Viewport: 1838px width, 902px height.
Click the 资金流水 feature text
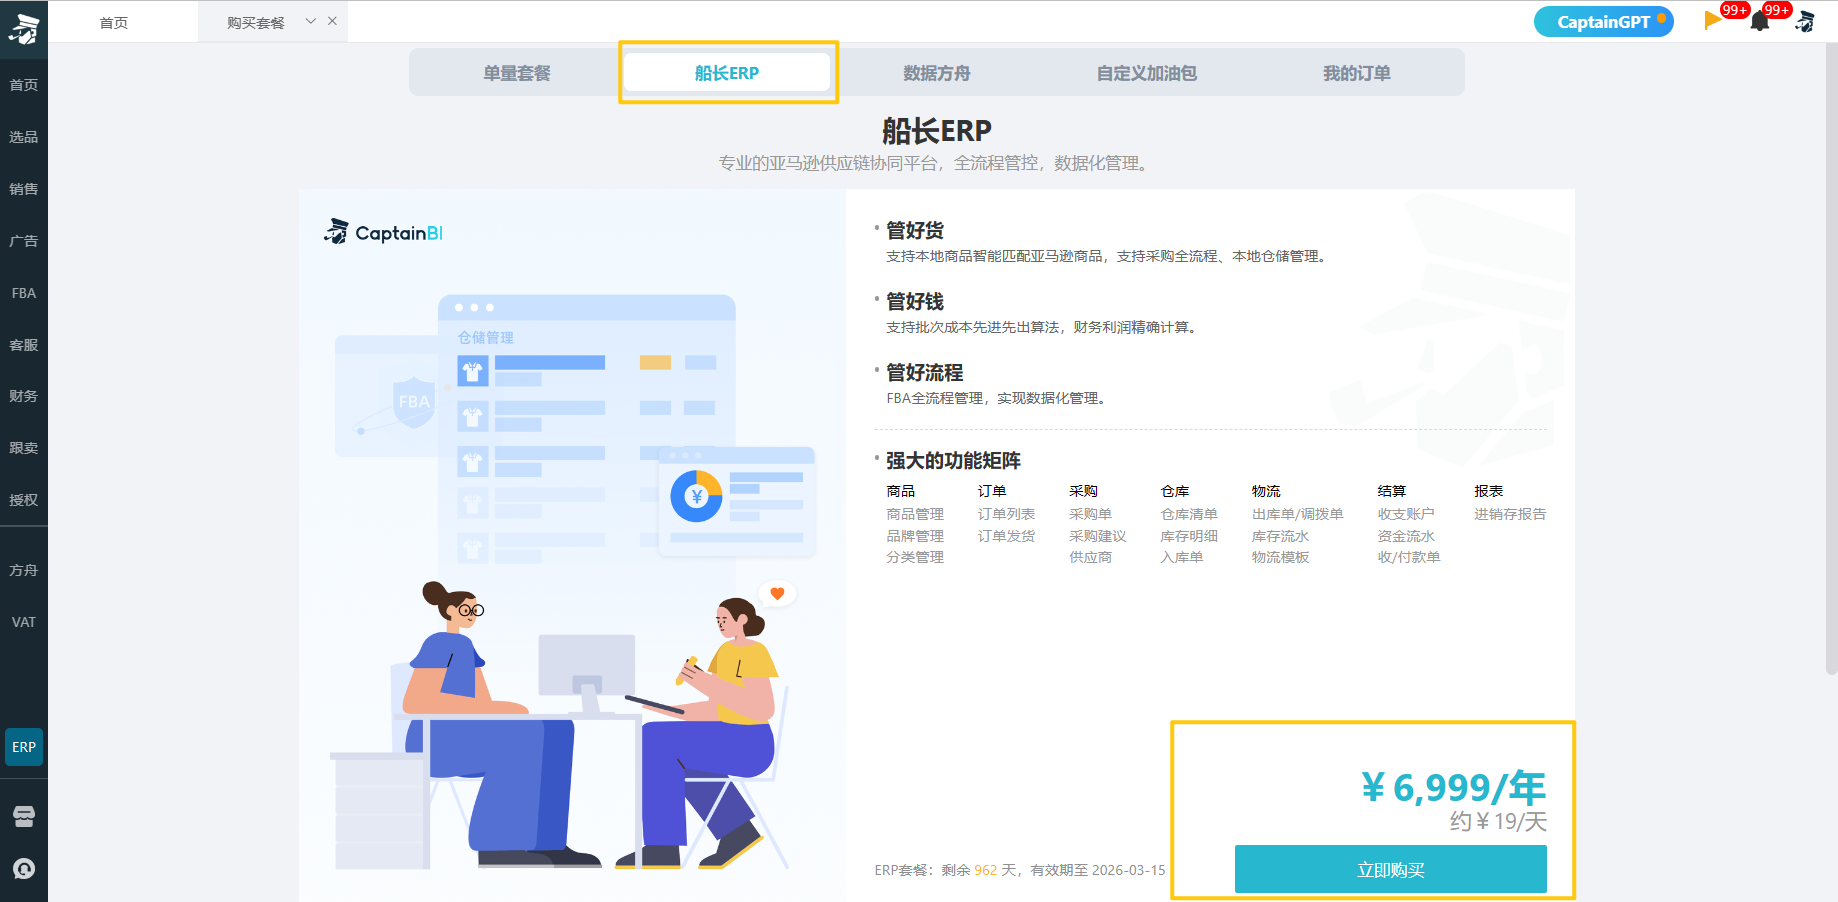point(1406,536)
